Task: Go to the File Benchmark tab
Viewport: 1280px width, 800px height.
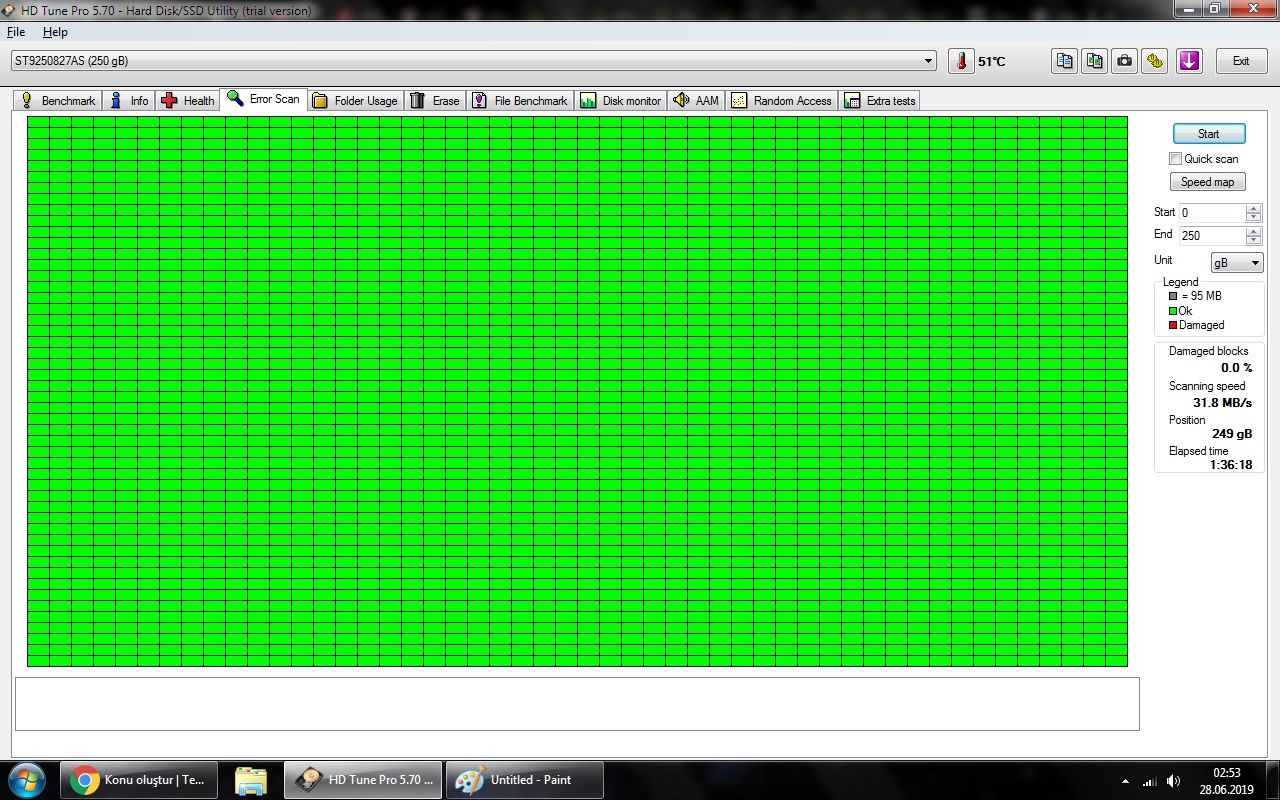Action: click(x=520, y=101)
